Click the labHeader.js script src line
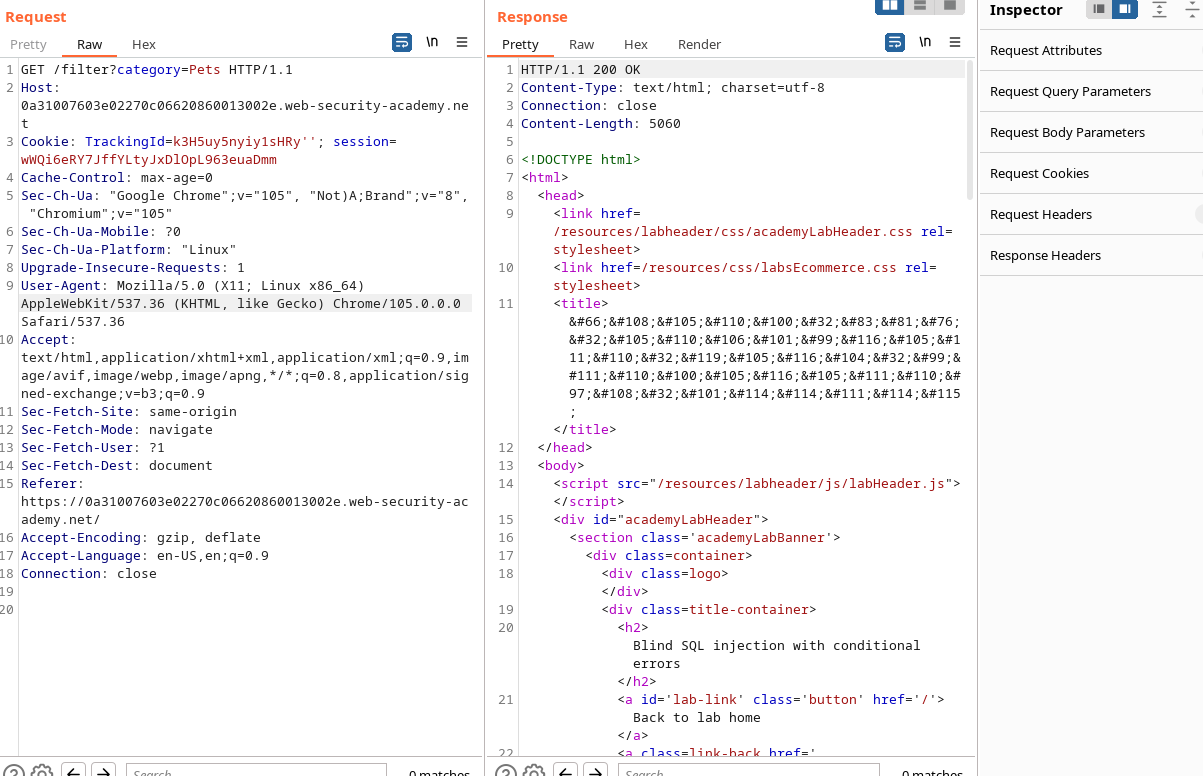Screen dimensions: 1203x776 tap(757, 484)
